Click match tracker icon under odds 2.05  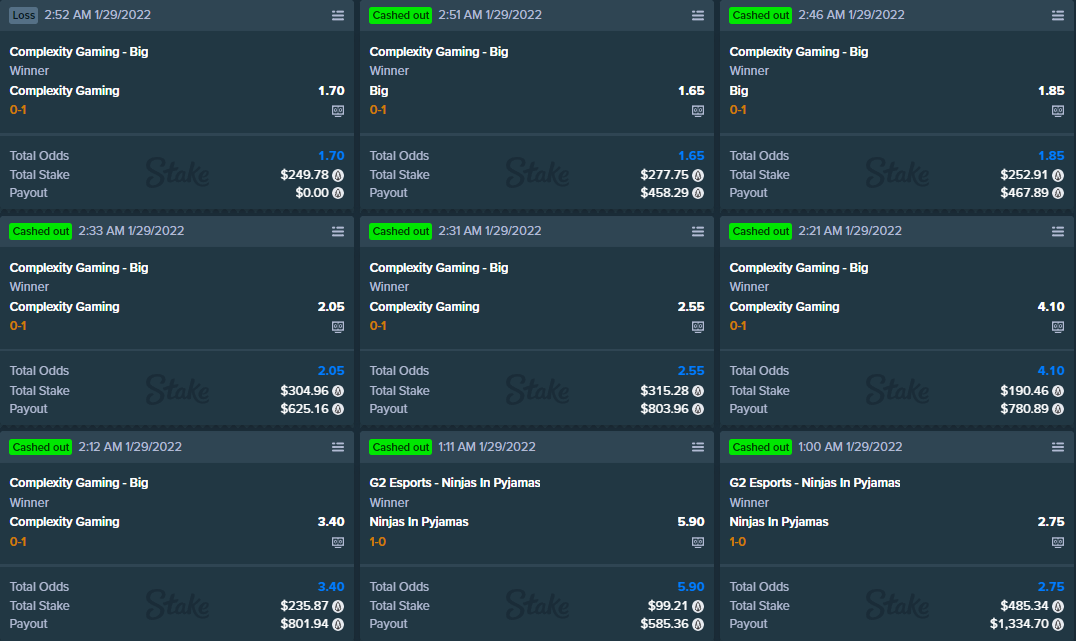[338, 327]
